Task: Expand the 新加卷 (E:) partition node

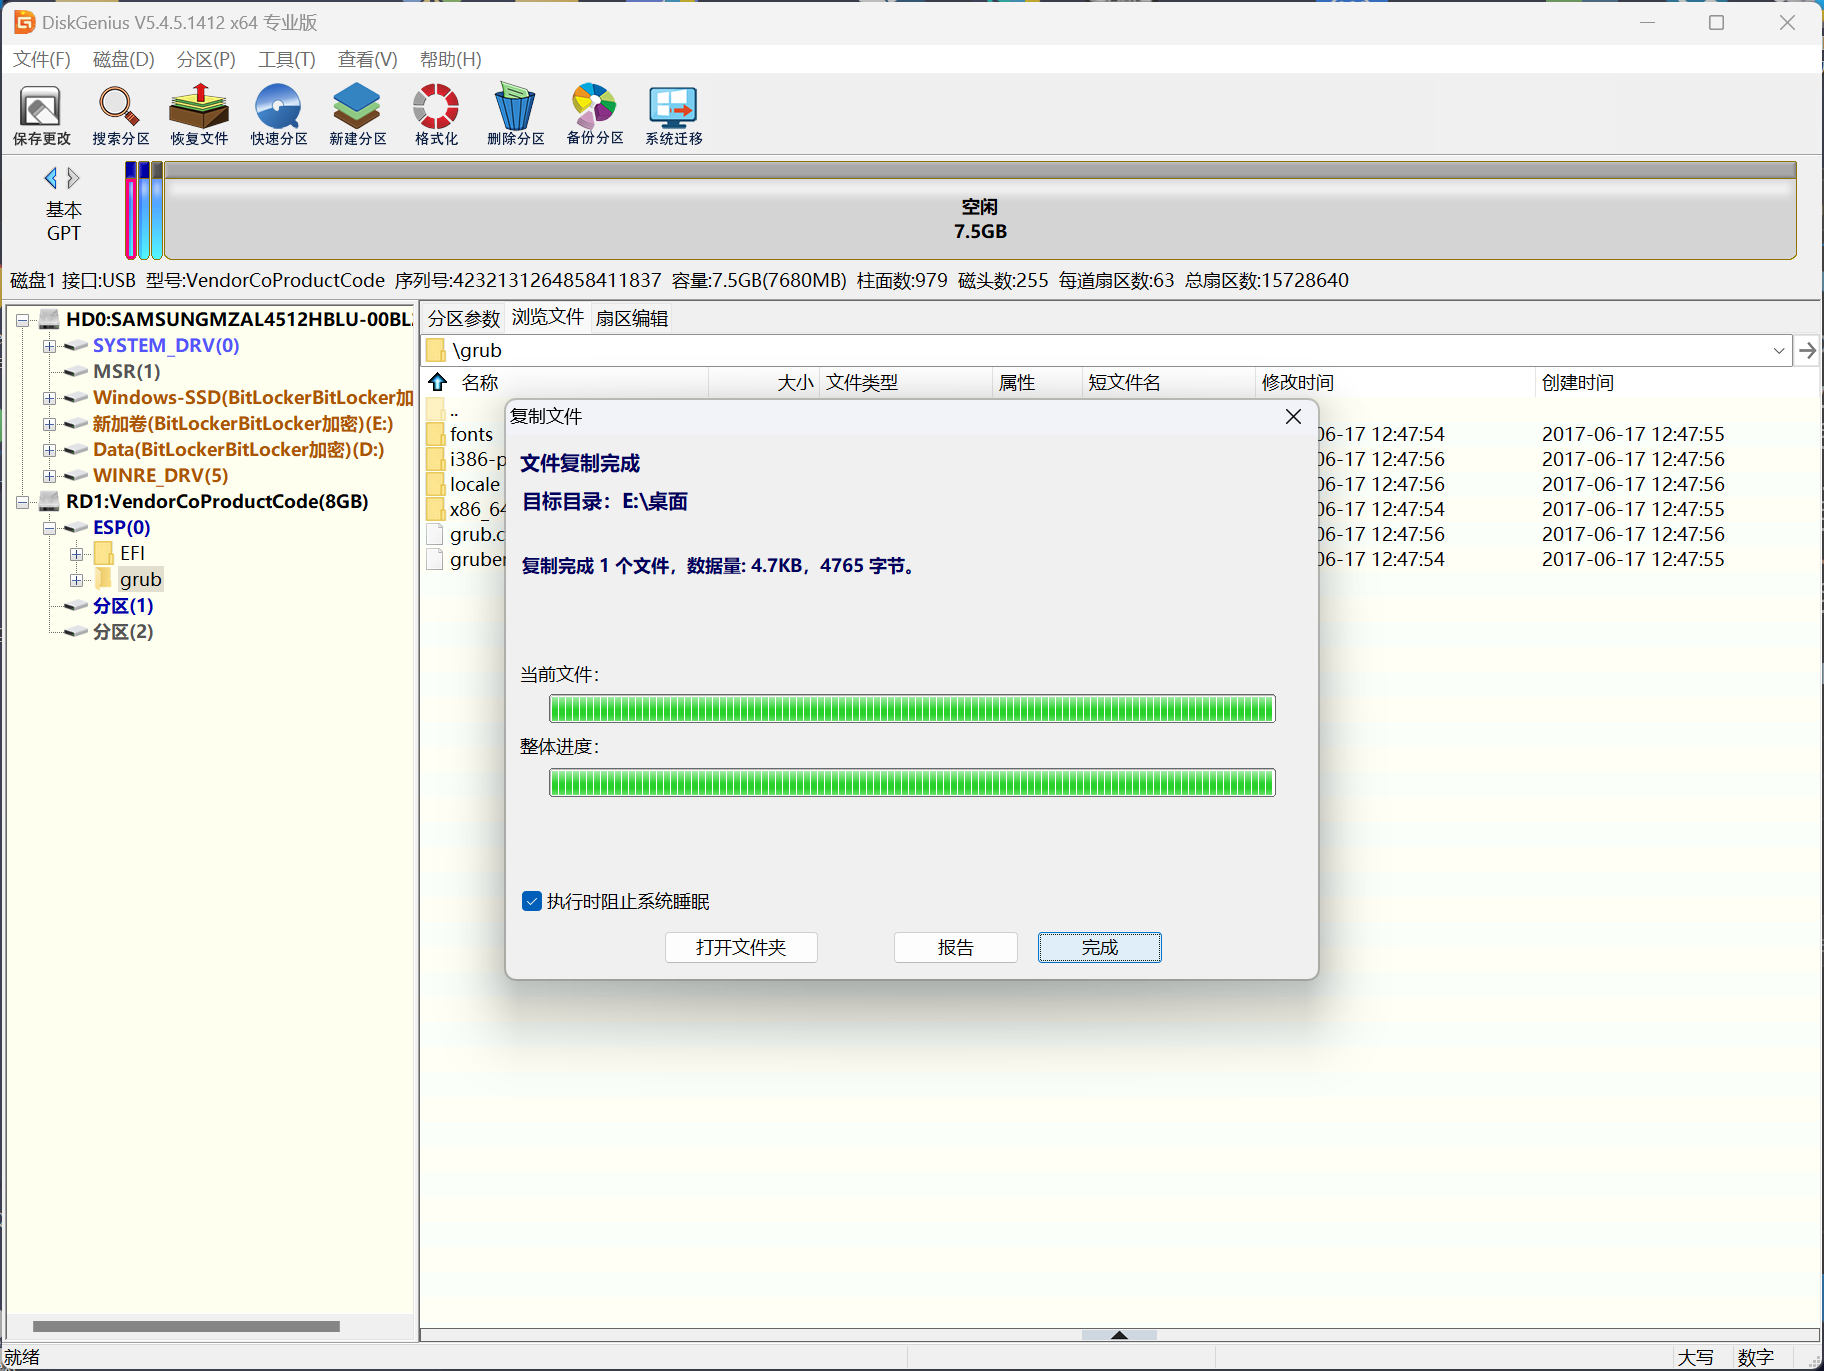Action: 49,424
